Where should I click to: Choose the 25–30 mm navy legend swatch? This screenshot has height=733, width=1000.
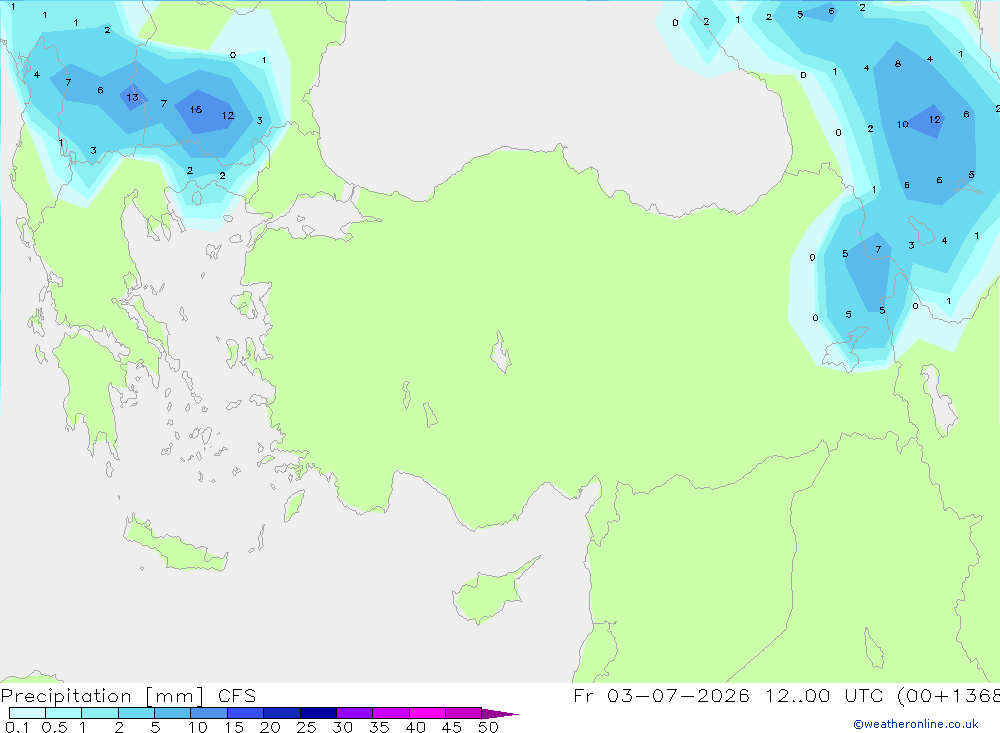coord(318,713)
